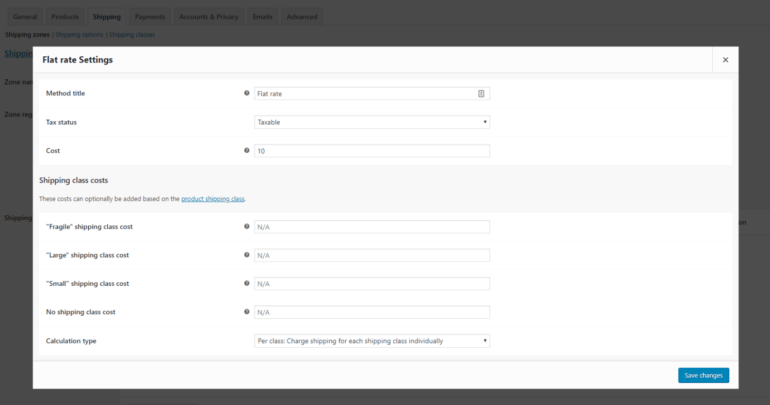Image resolution: width=770 pixels, height=405 pixels.
Task: Click the Tax status label
Action: [61, 122]
